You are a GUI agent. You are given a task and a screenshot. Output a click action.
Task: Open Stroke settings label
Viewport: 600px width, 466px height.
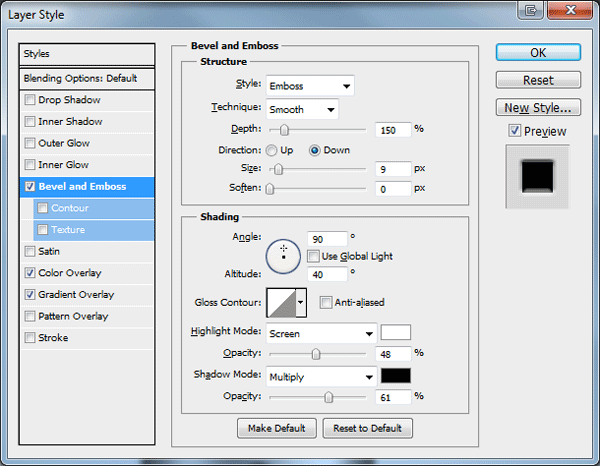(53, 338)
